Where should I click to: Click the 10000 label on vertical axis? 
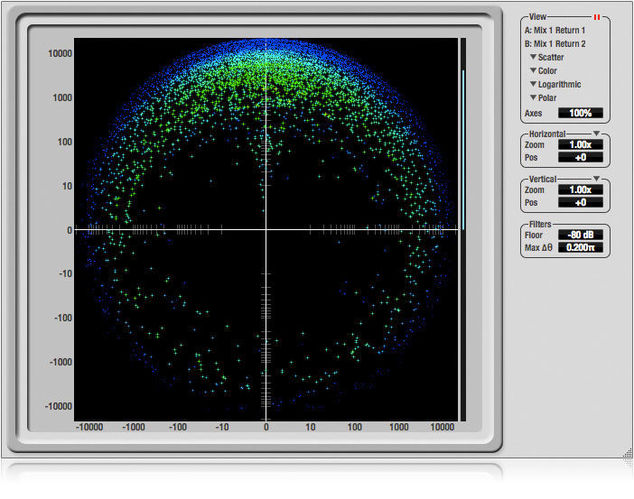coord(60,53)
